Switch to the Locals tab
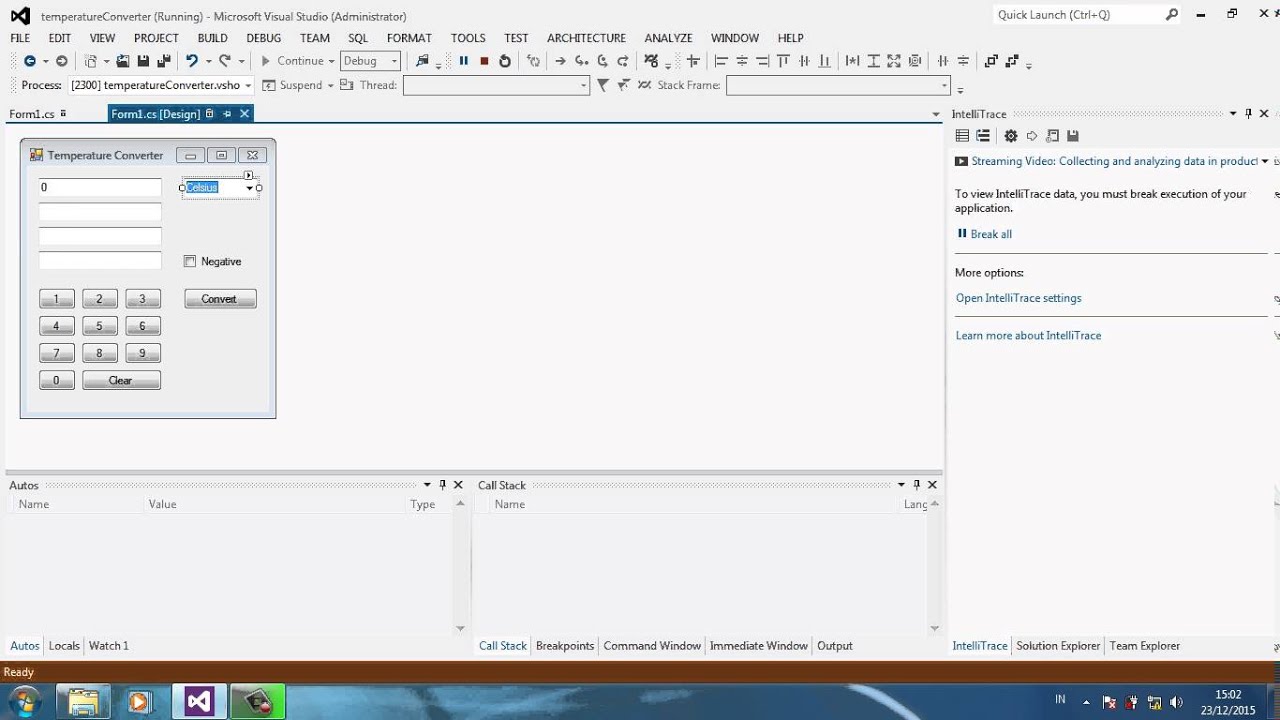The image size is (1280, 720). (x=64, y=646)
